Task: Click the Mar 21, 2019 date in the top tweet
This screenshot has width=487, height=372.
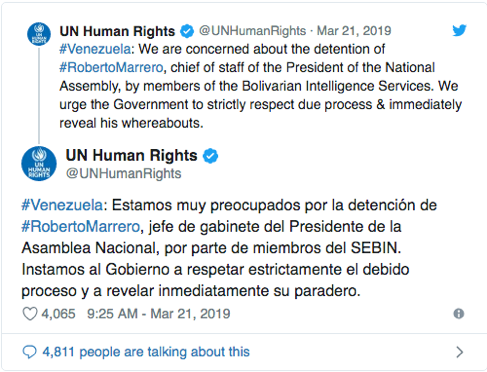Action: (354, 31)
